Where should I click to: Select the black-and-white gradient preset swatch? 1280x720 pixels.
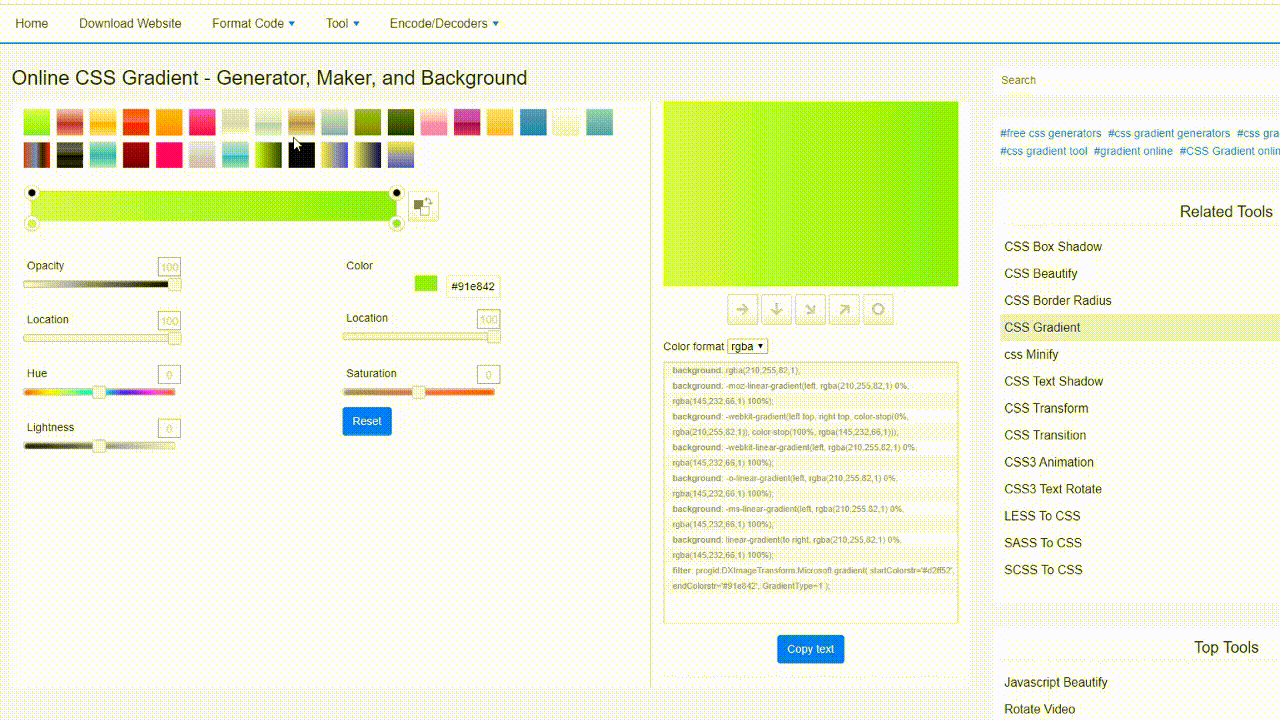tap(69, 155)
